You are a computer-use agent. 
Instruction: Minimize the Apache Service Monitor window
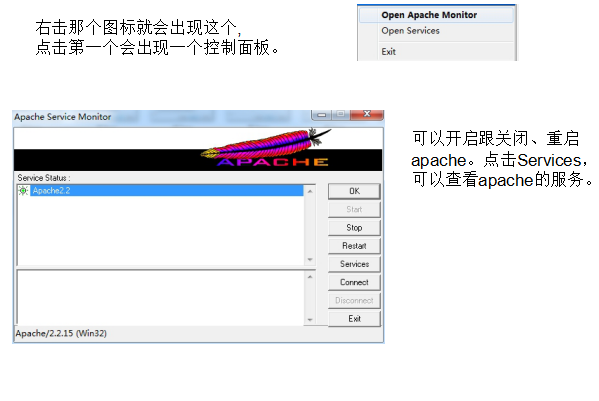pos(322,114)
